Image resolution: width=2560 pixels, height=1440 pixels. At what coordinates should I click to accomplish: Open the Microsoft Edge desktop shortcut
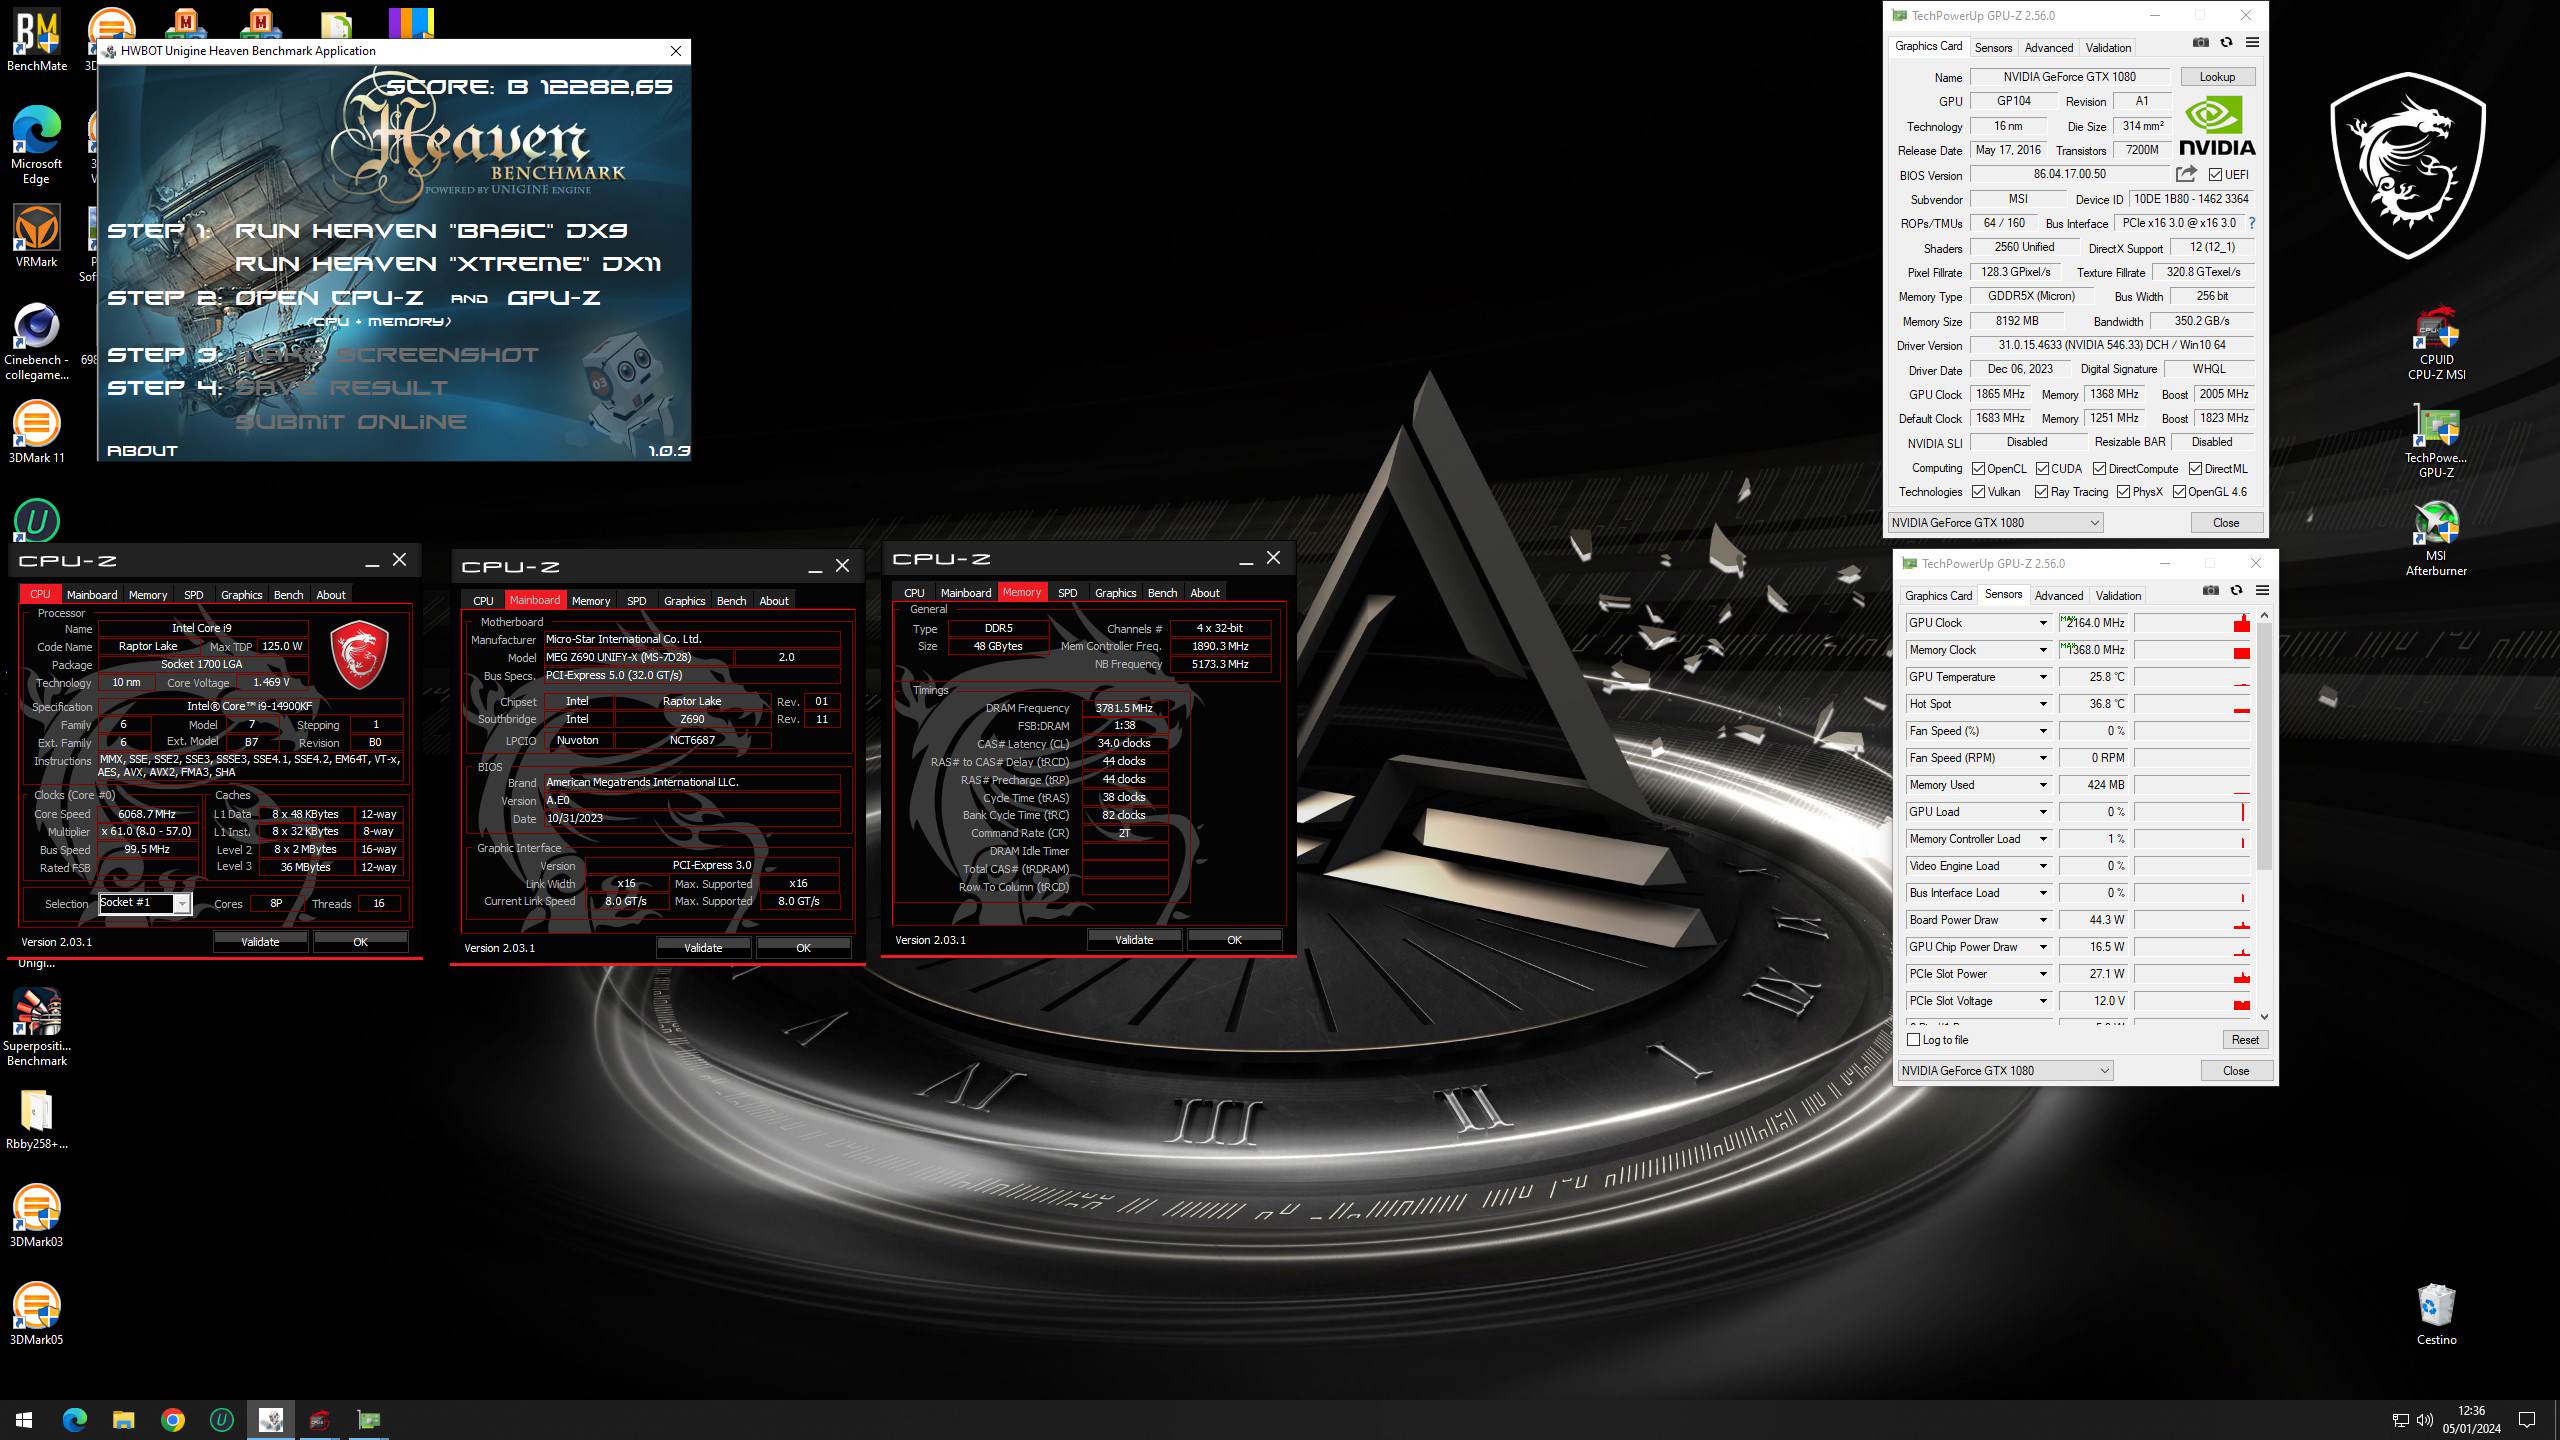(x=37, y=145)
